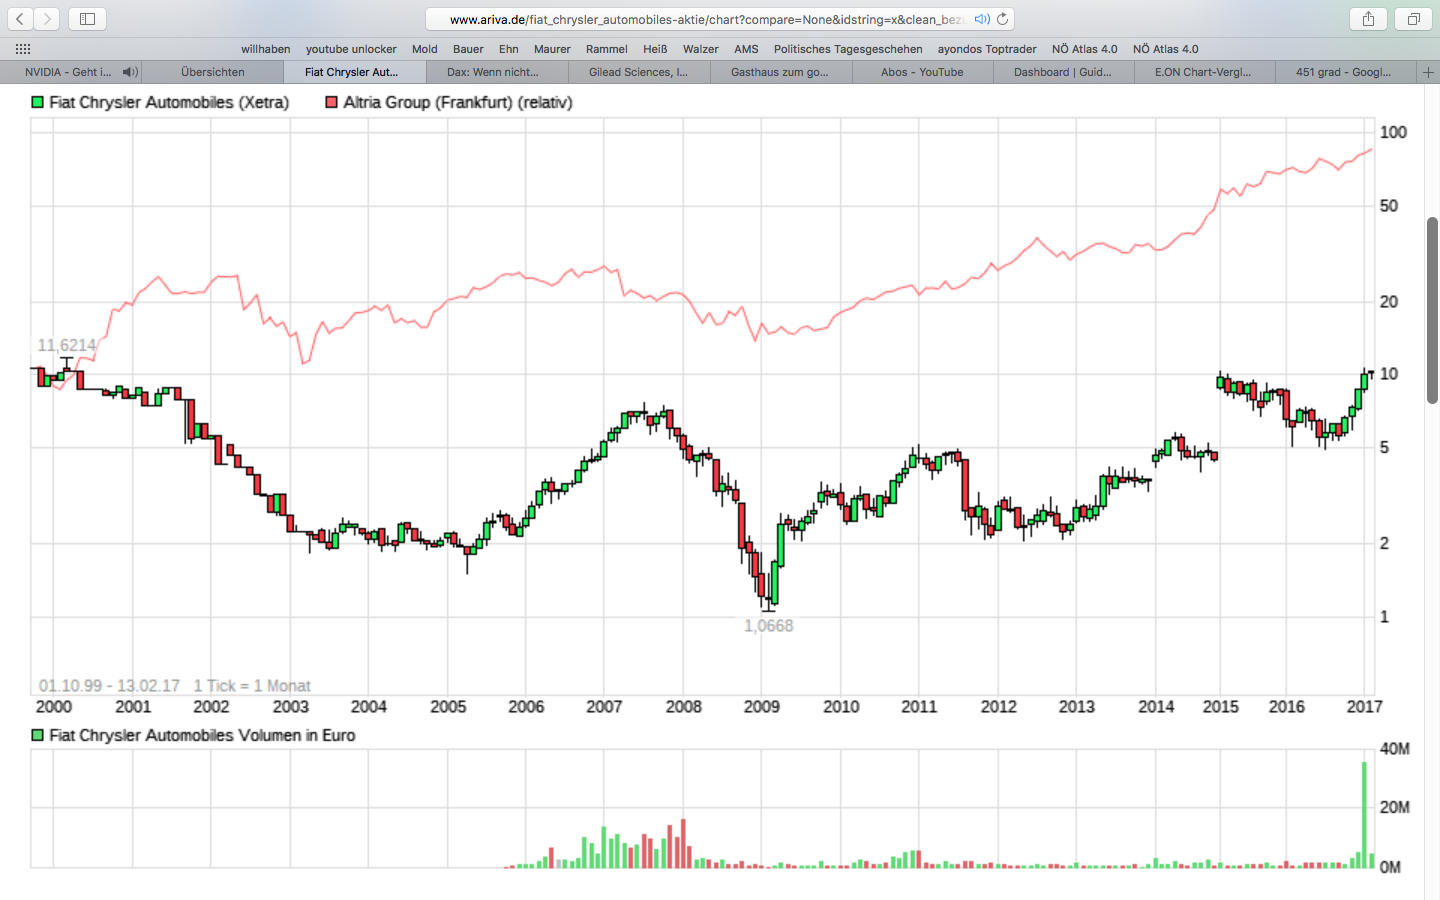1440x900 pixels.
Task: Open the Heiß bookmark
Action: 655,49
